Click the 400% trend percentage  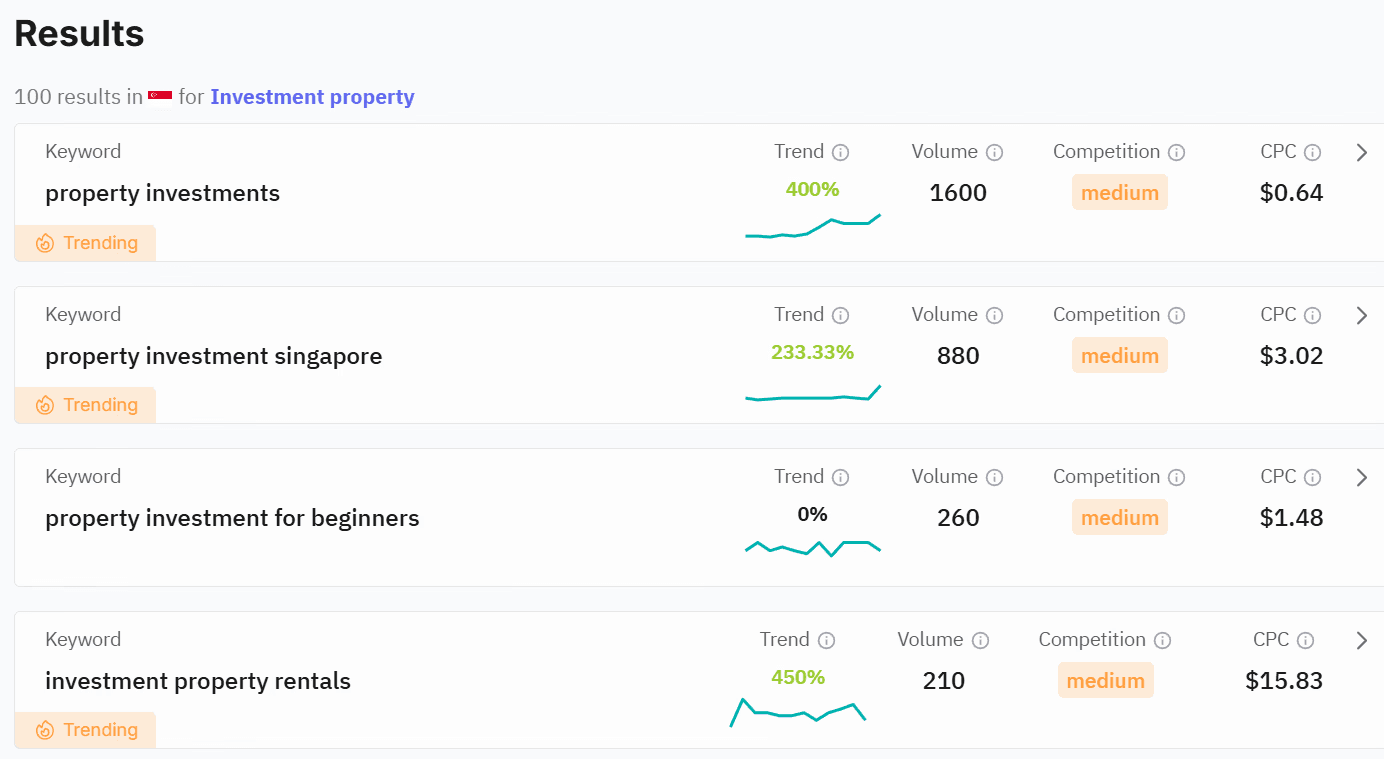coord(812,189)
